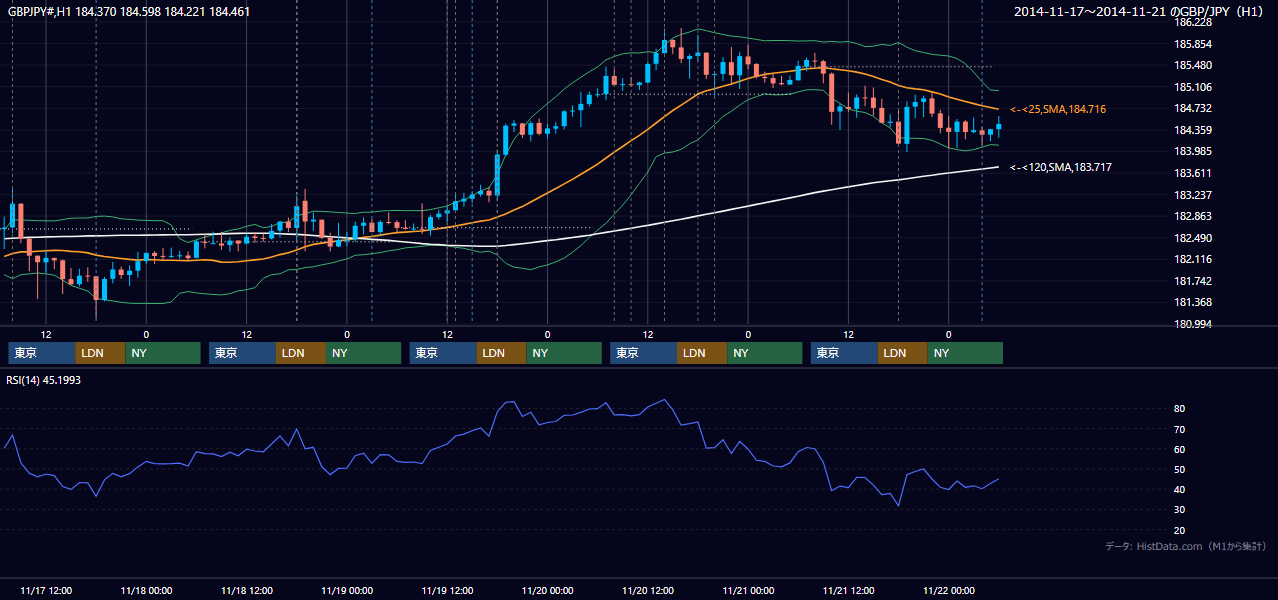The height and width of the screenshot is (600, 1278).
Task: Click the RSI scale value 50
Action: tap(1180, 469)
